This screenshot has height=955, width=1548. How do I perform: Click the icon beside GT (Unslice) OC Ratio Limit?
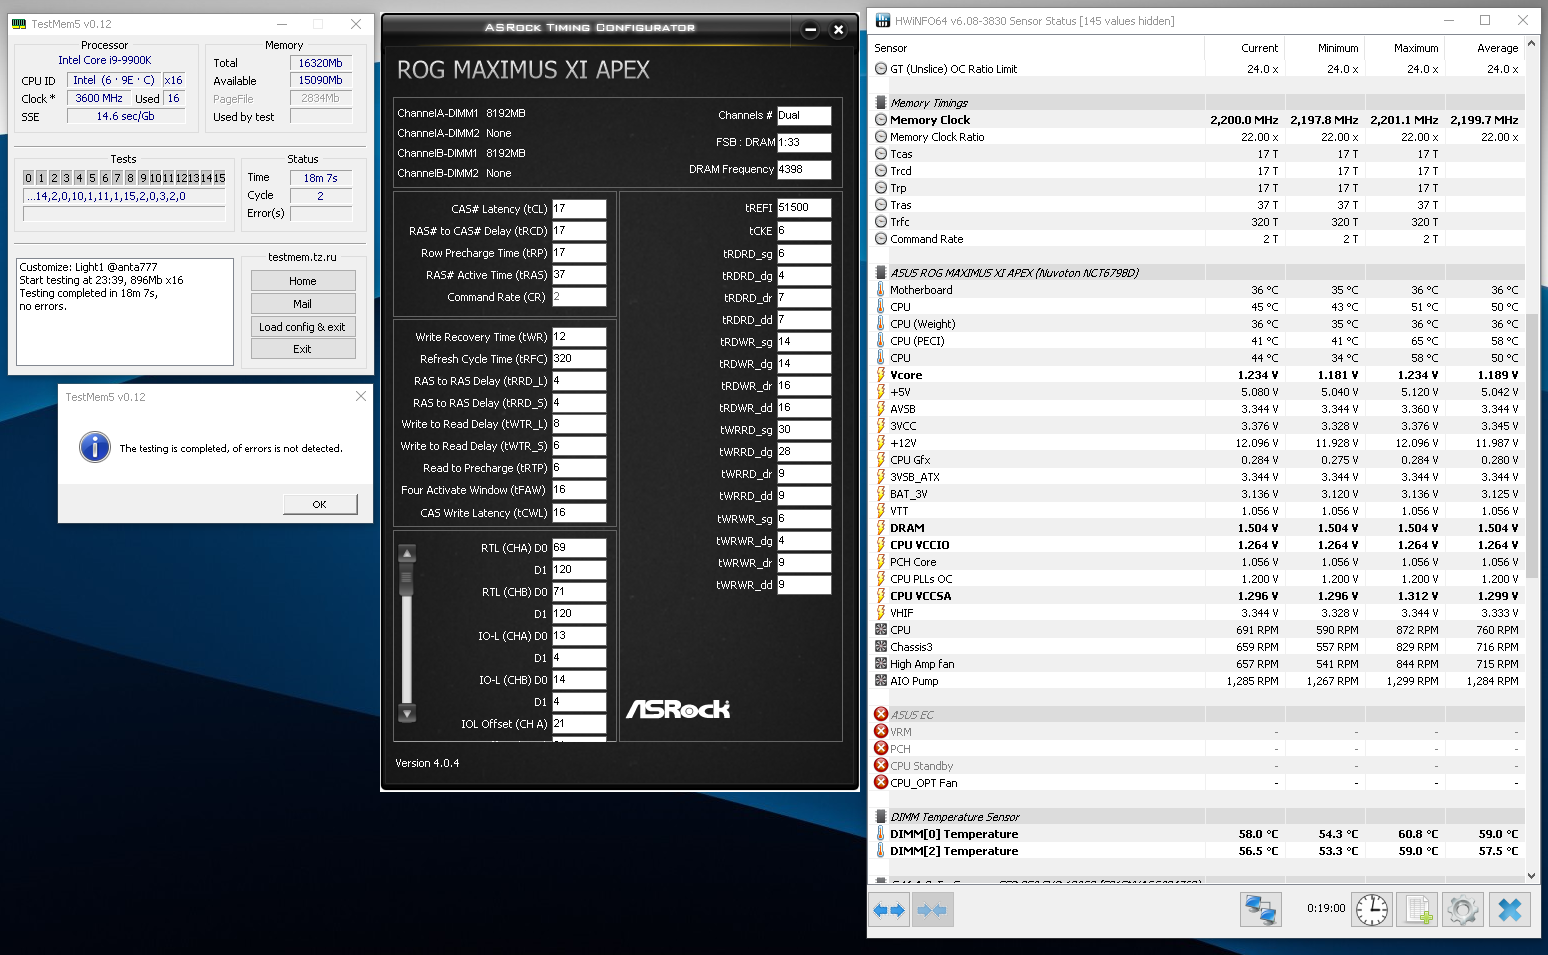[881, 69]
